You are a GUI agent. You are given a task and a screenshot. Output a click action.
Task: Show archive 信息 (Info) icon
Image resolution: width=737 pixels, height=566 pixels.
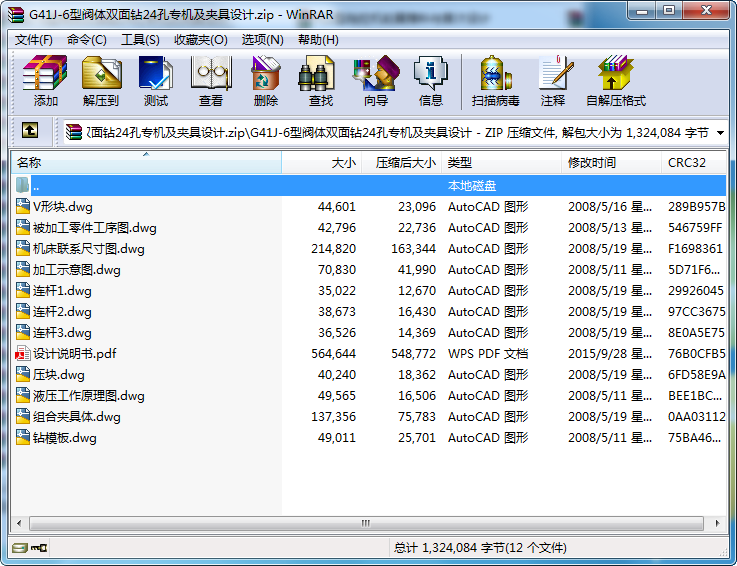430,80
